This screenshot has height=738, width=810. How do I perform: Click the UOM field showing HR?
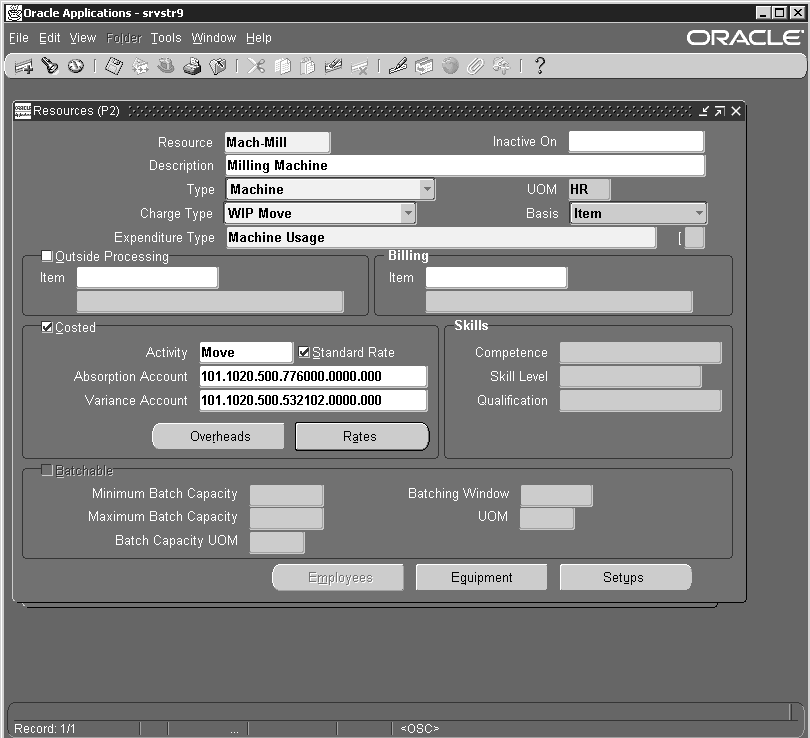pyautogui.click(x=589, y=189)
